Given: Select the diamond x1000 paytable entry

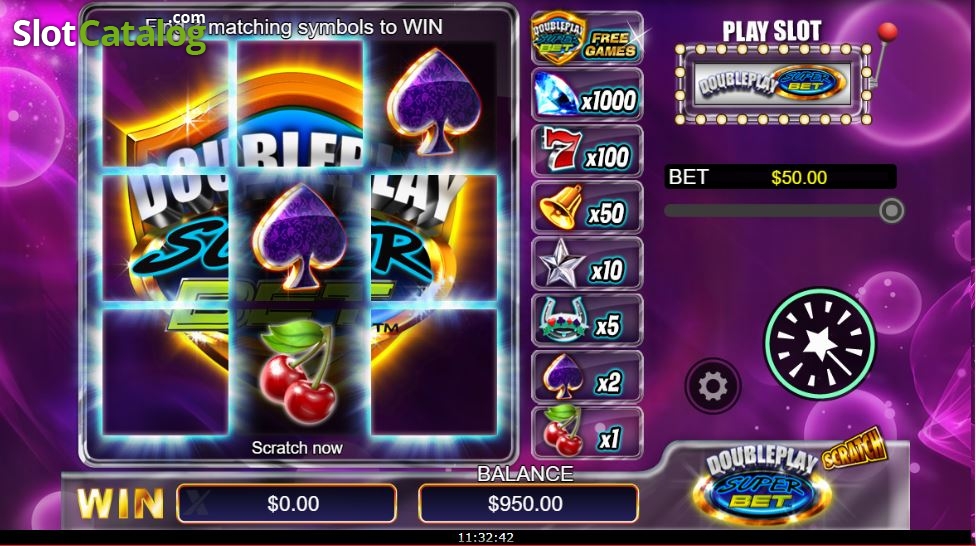Looking at the screenshot, I should point(587,95).
